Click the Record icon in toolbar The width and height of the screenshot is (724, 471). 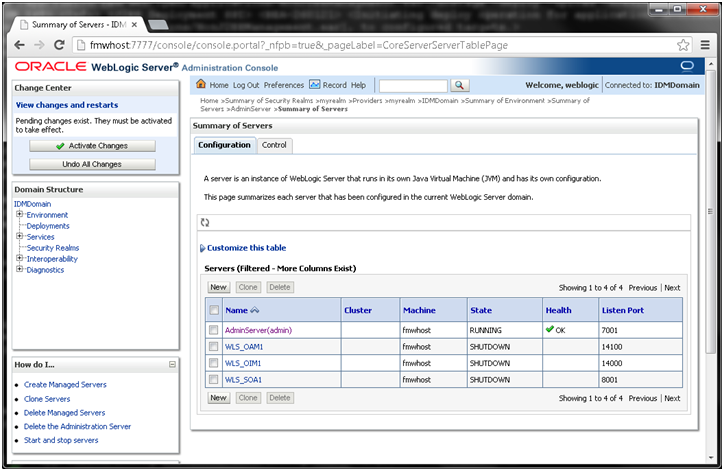tap(314, 85)
